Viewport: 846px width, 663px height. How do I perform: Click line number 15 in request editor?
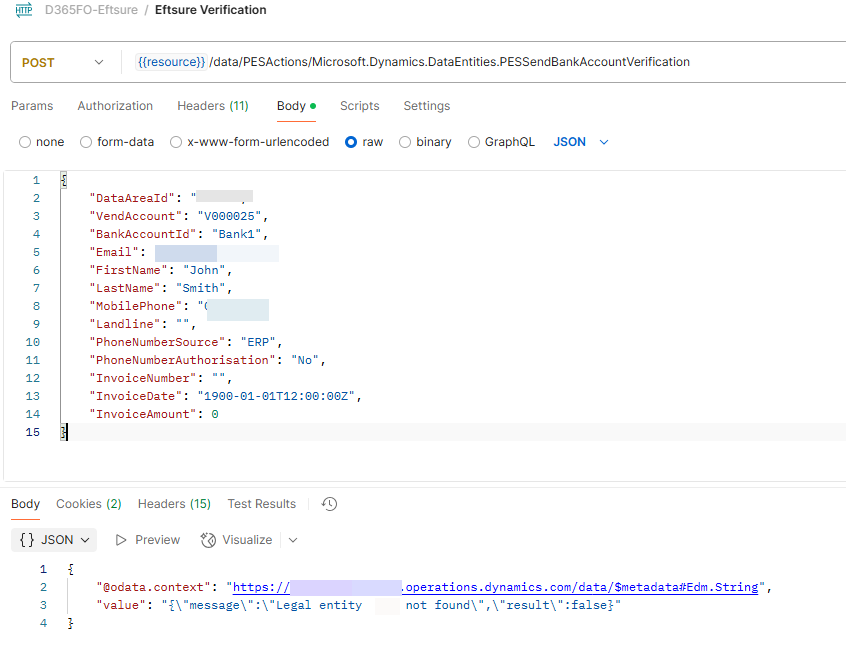[x=32, y=432]
